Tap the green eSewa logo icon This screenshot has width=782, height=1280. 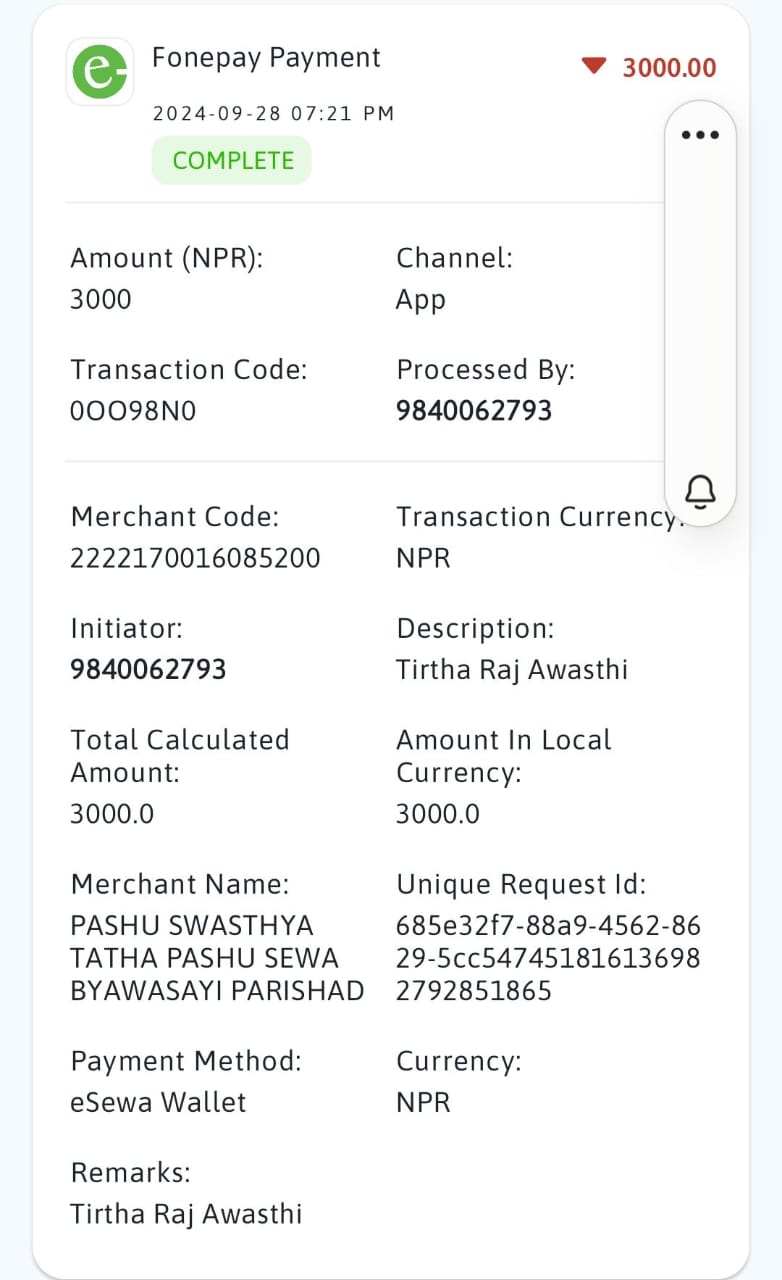point(100,72)
